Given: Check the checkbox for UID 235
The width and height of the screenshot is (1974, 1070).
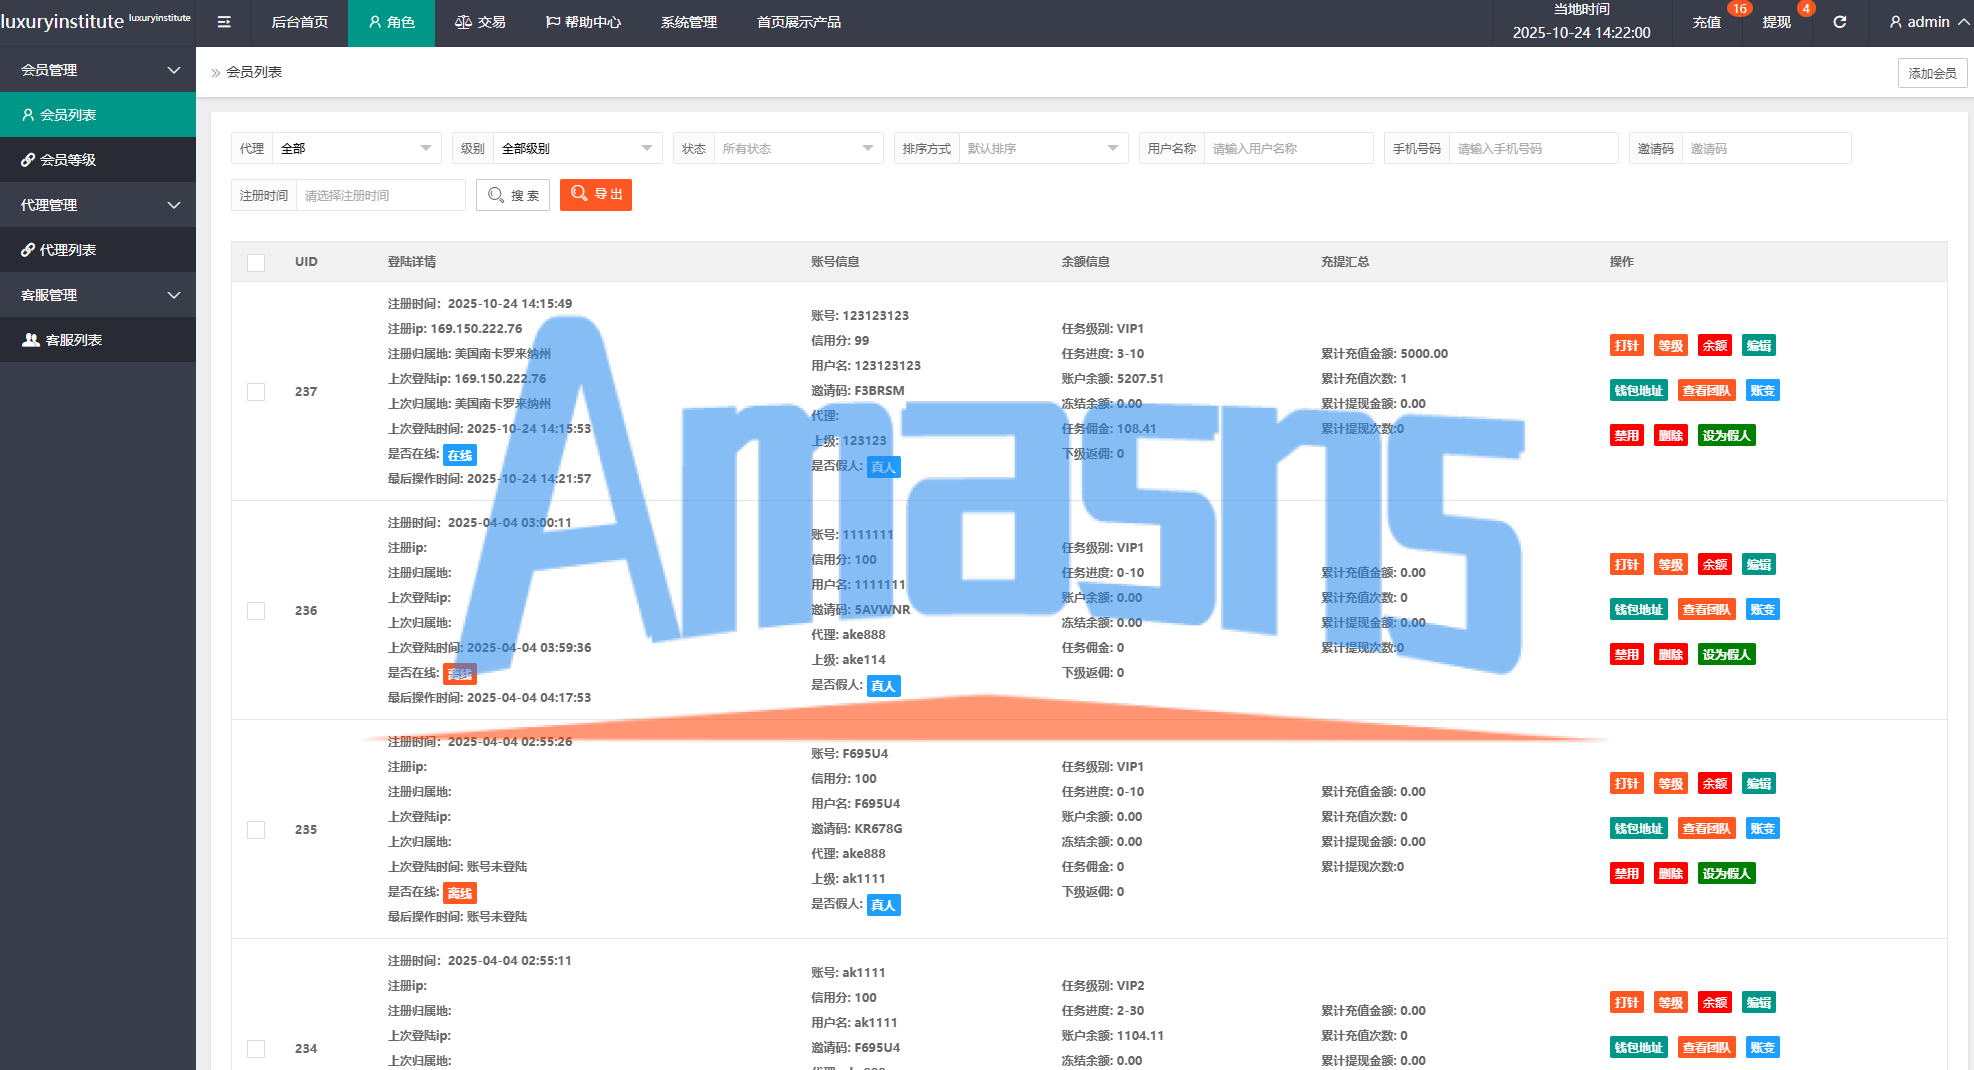Looking at the screenshot, I should tap(256, 830).
